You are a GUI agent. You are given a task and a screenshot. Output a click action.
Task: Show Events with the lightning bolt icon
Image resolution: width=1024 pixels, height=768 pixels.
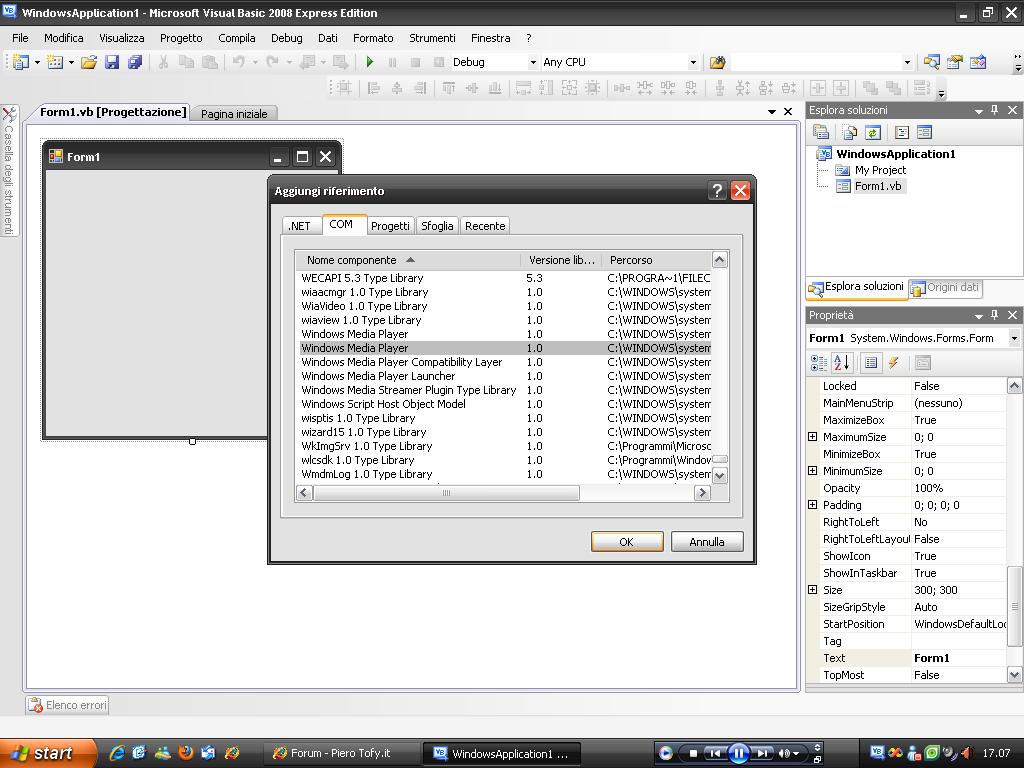coord(893,362)
